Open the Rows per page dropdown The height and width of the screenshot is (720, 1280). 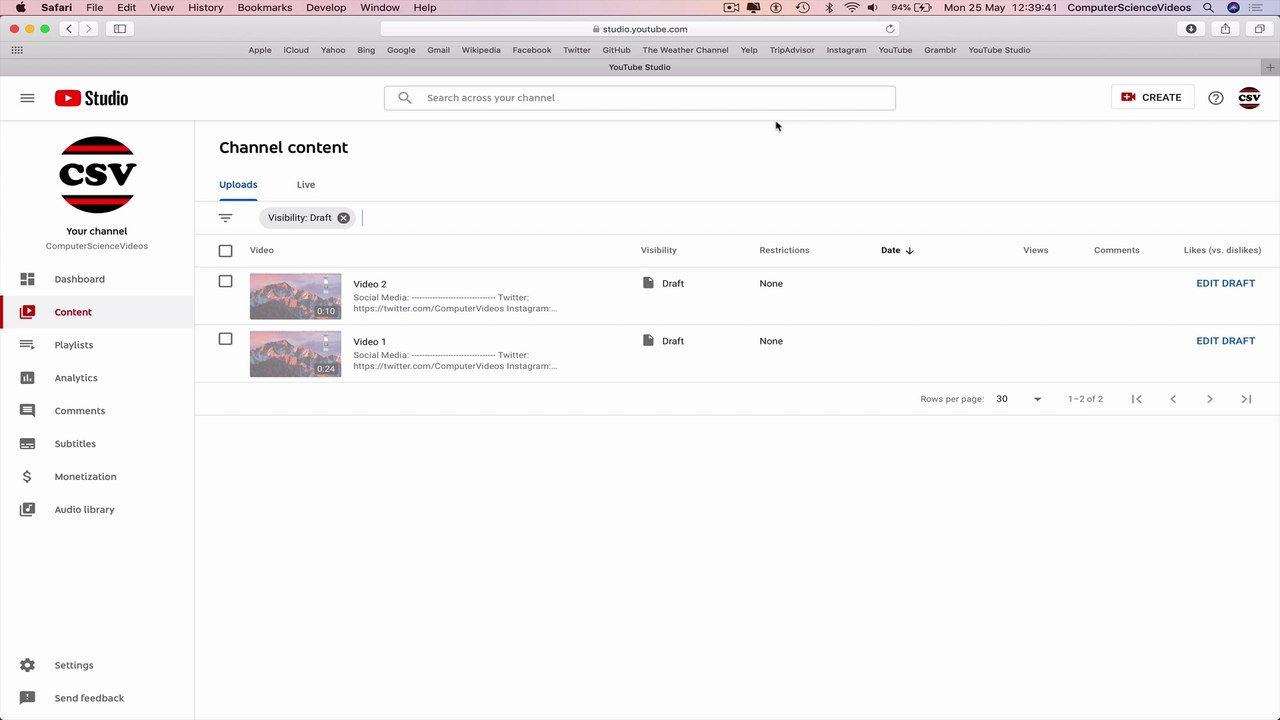pos(1019,399)
